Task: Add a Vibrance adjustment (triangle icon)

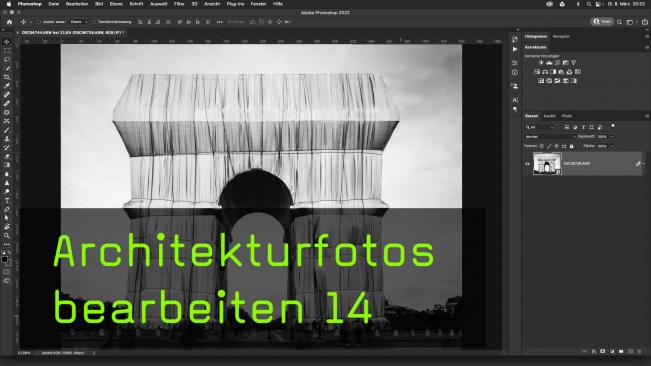Action: pos(573,63)
